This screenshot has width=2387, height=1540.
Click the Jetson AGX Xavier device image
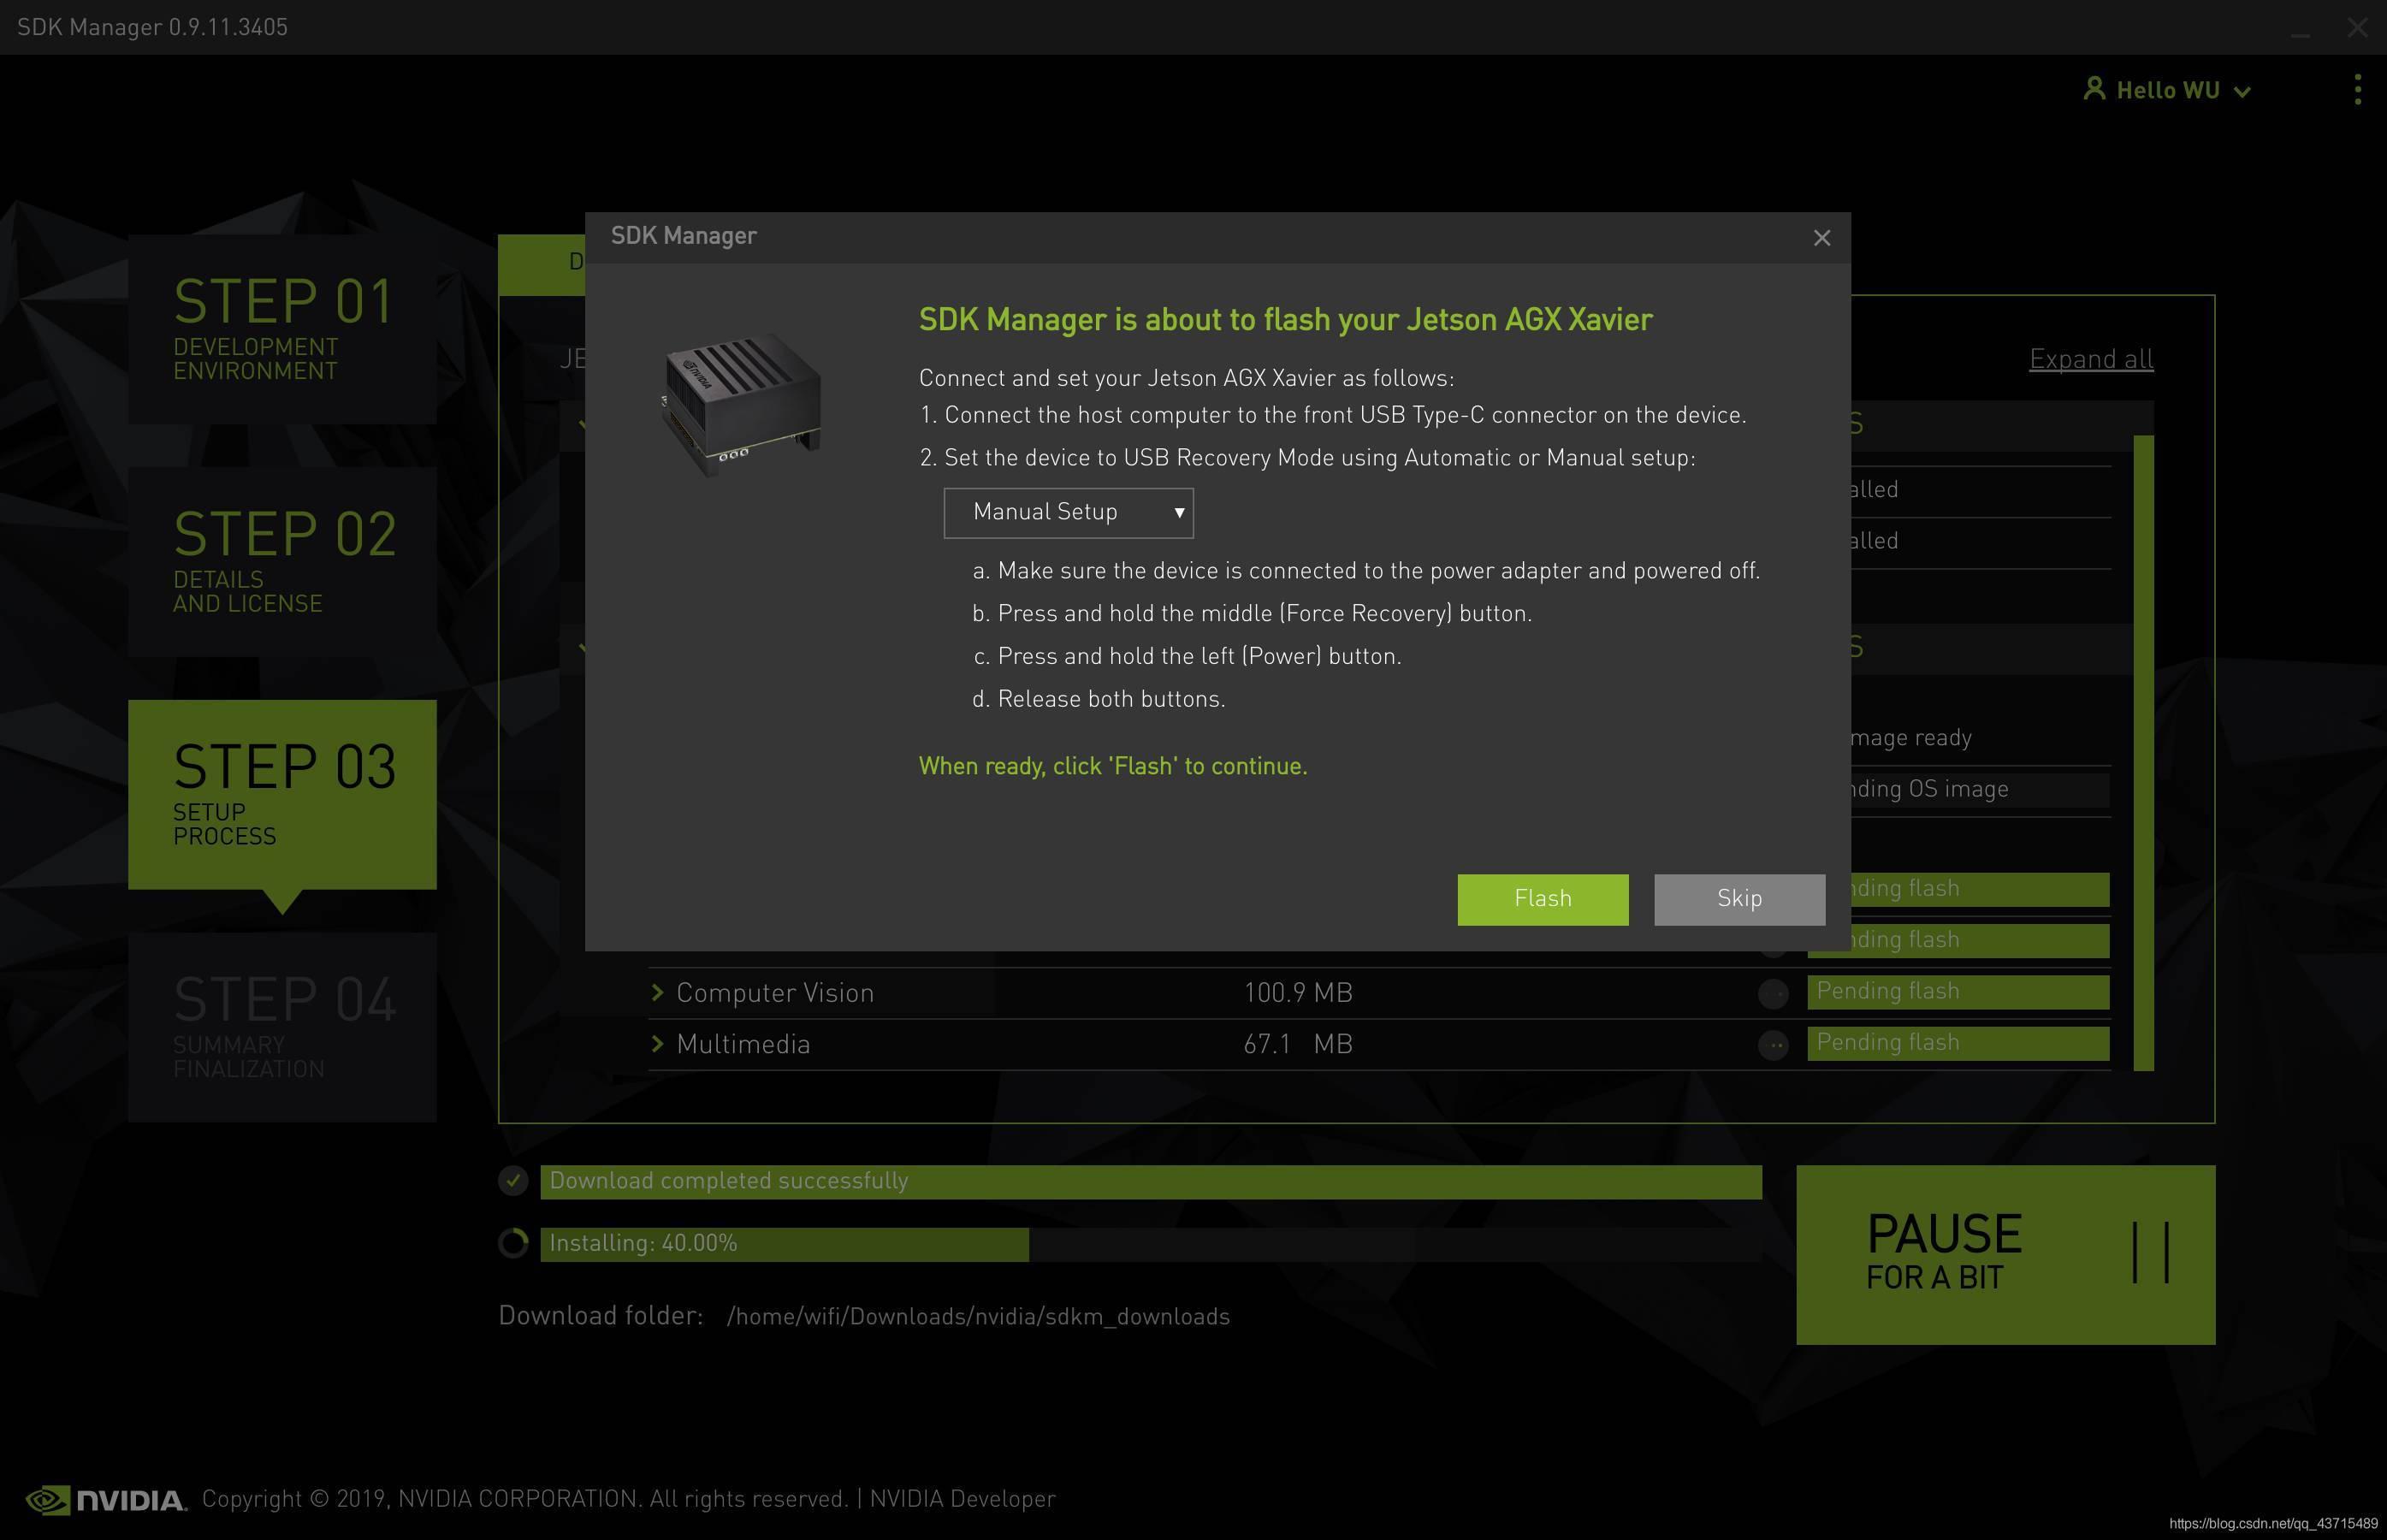[x=741, y=405]
